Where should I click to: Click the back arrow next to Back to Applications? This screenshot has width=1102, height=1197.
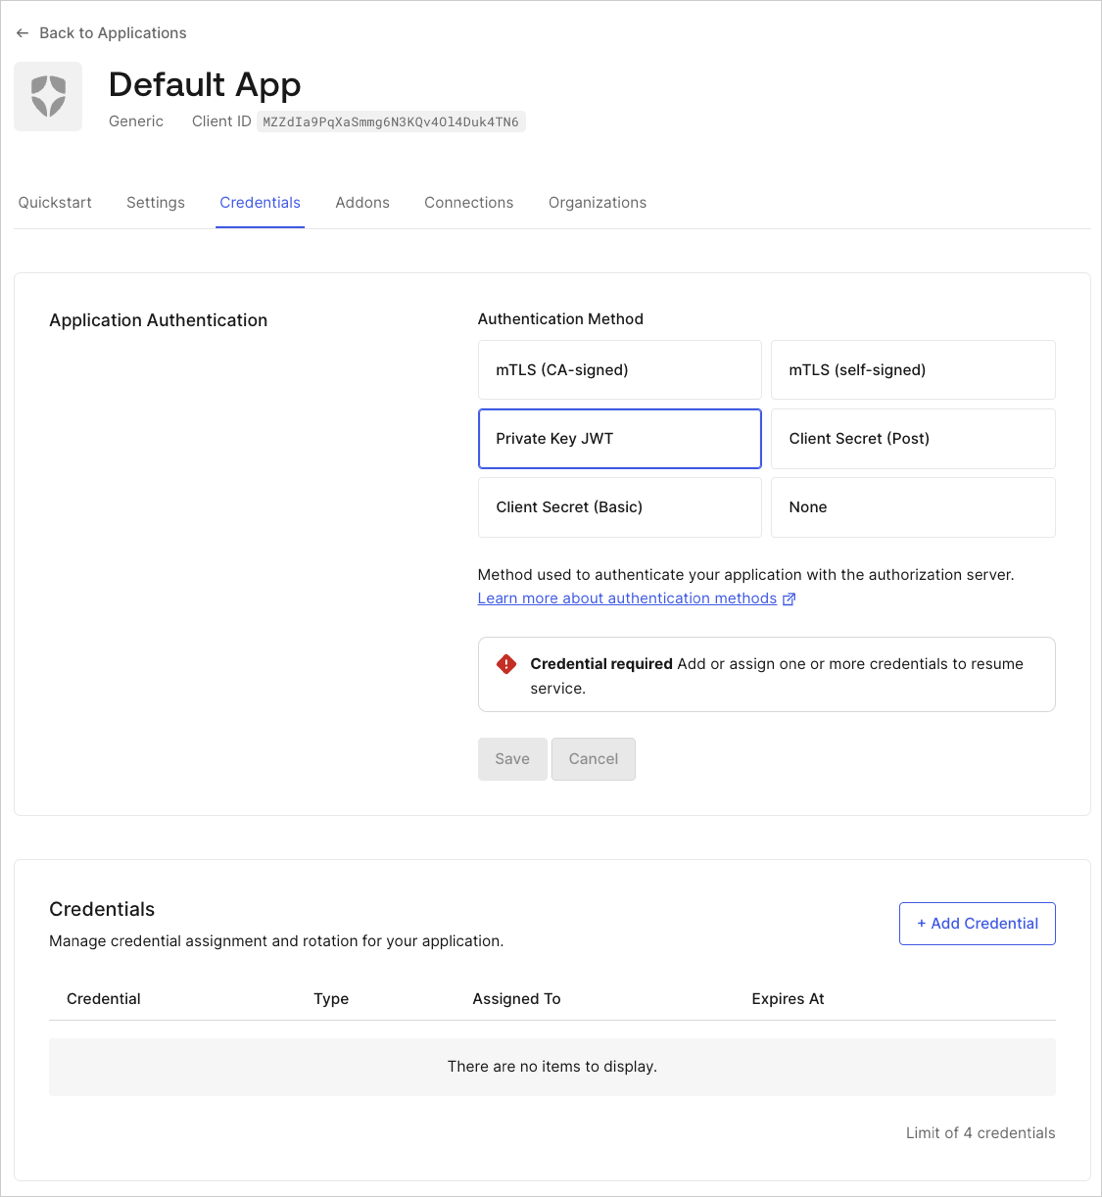coord(22,32)
